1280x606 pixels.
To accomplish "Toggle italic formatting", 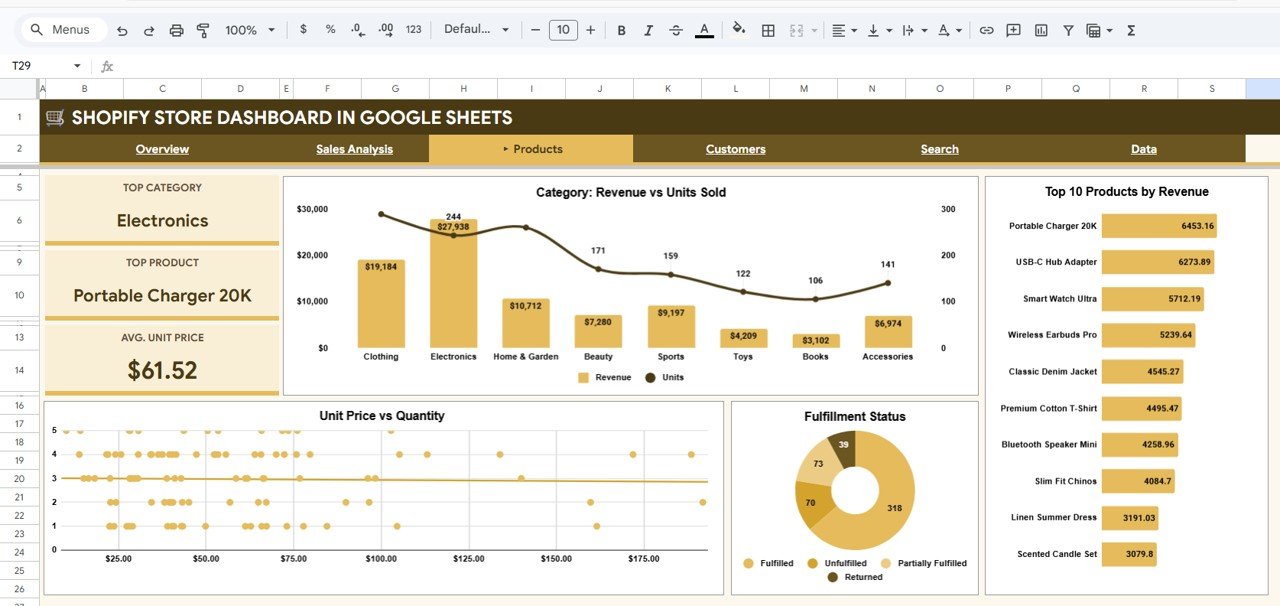I will 648,30.
